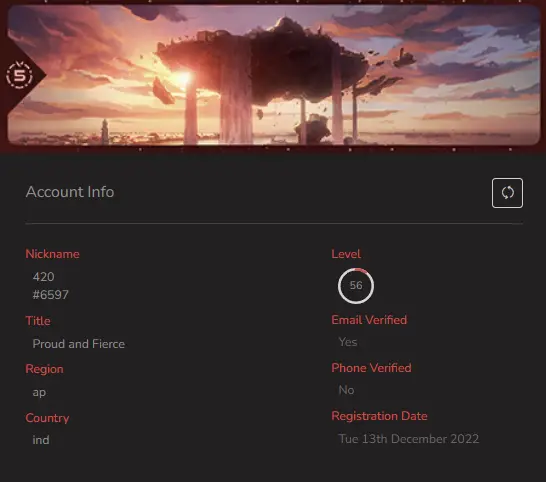This screenshot has width=546, height=482.
Task: Open the floating island banner image
Action: coord(274,75)
